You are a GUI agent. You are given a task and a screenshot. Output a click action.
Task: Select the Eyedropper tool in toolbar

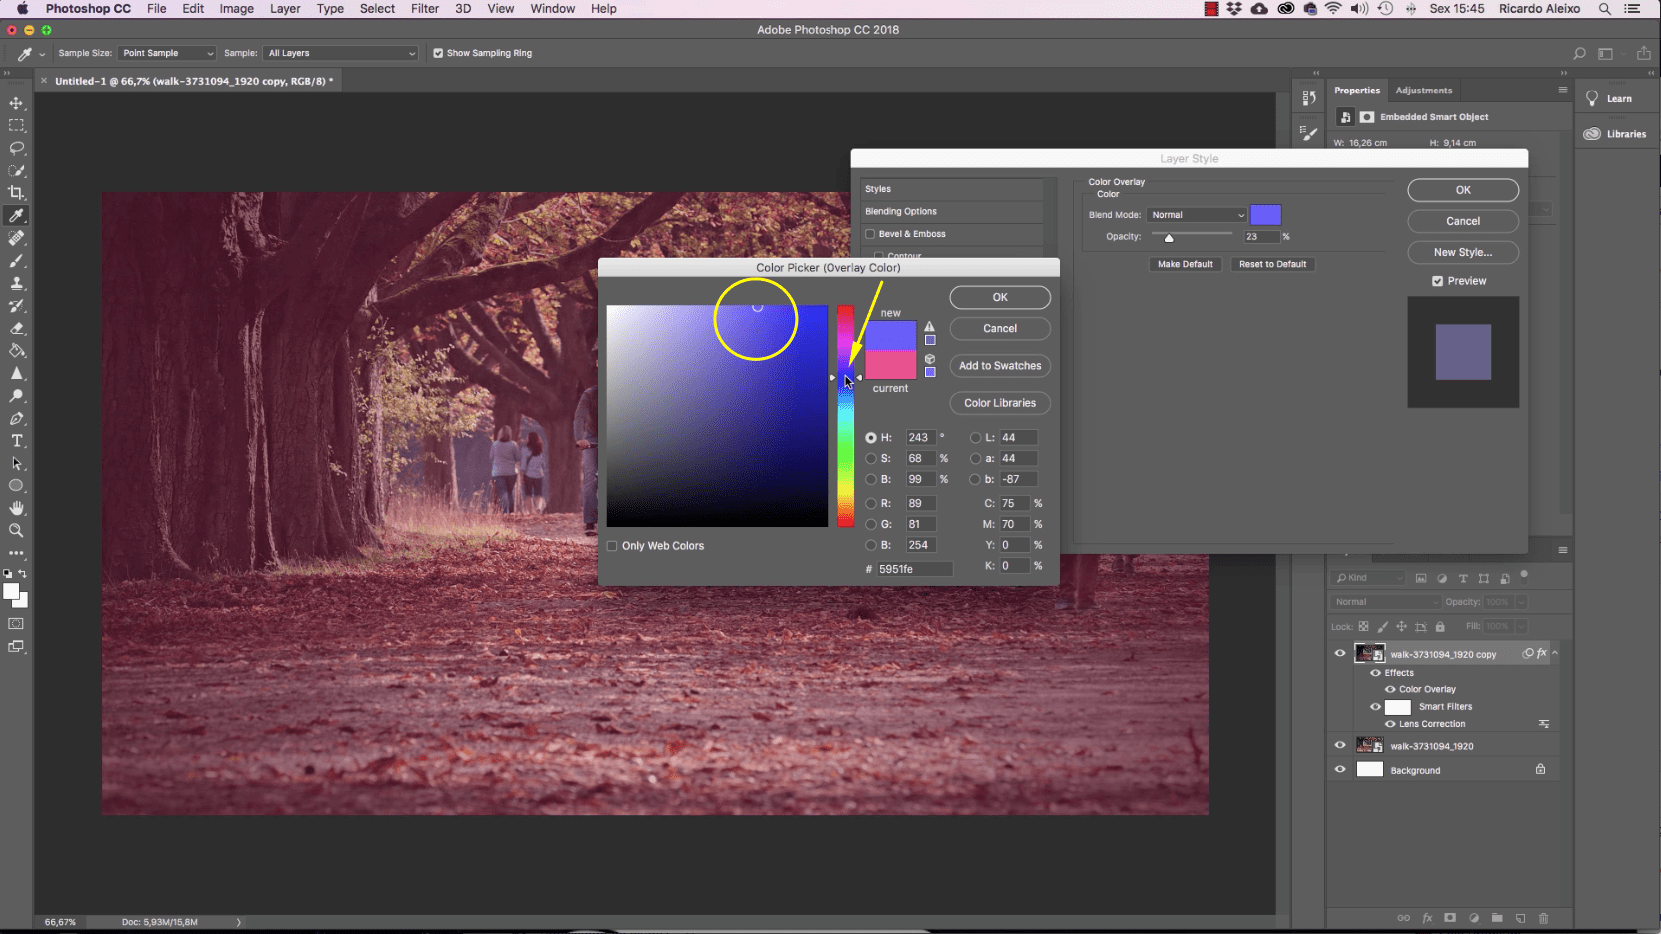point(16,215)
